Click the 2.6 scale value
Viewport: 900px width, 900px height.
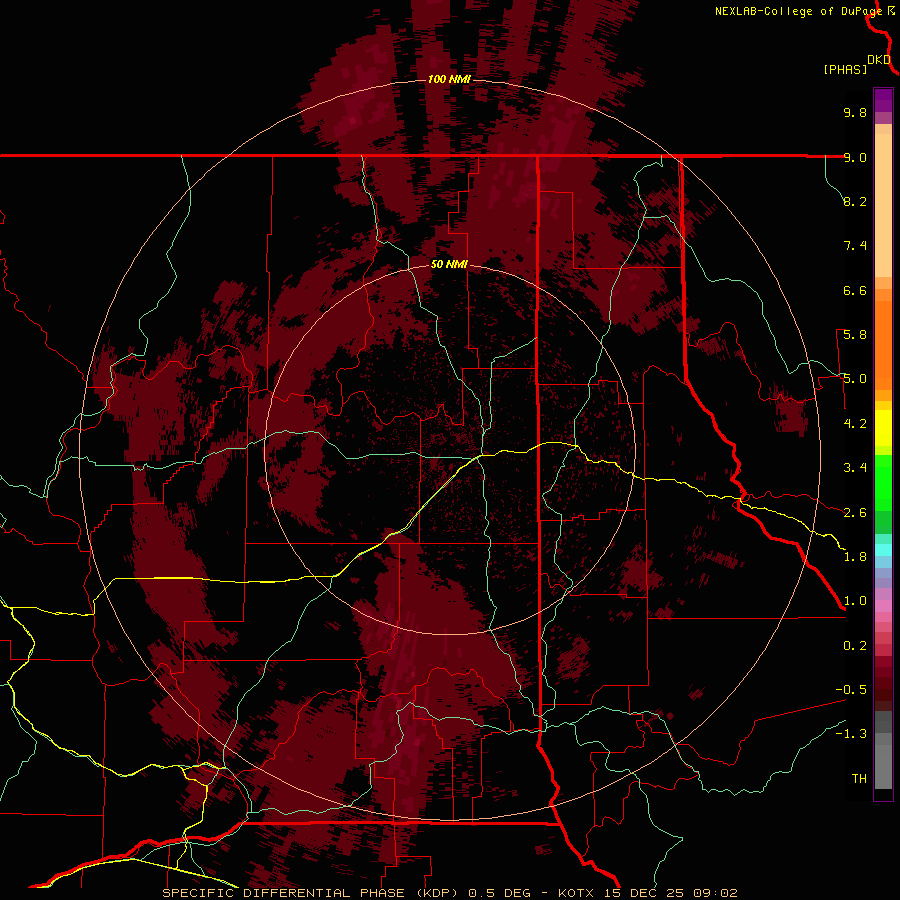[855, 513]
